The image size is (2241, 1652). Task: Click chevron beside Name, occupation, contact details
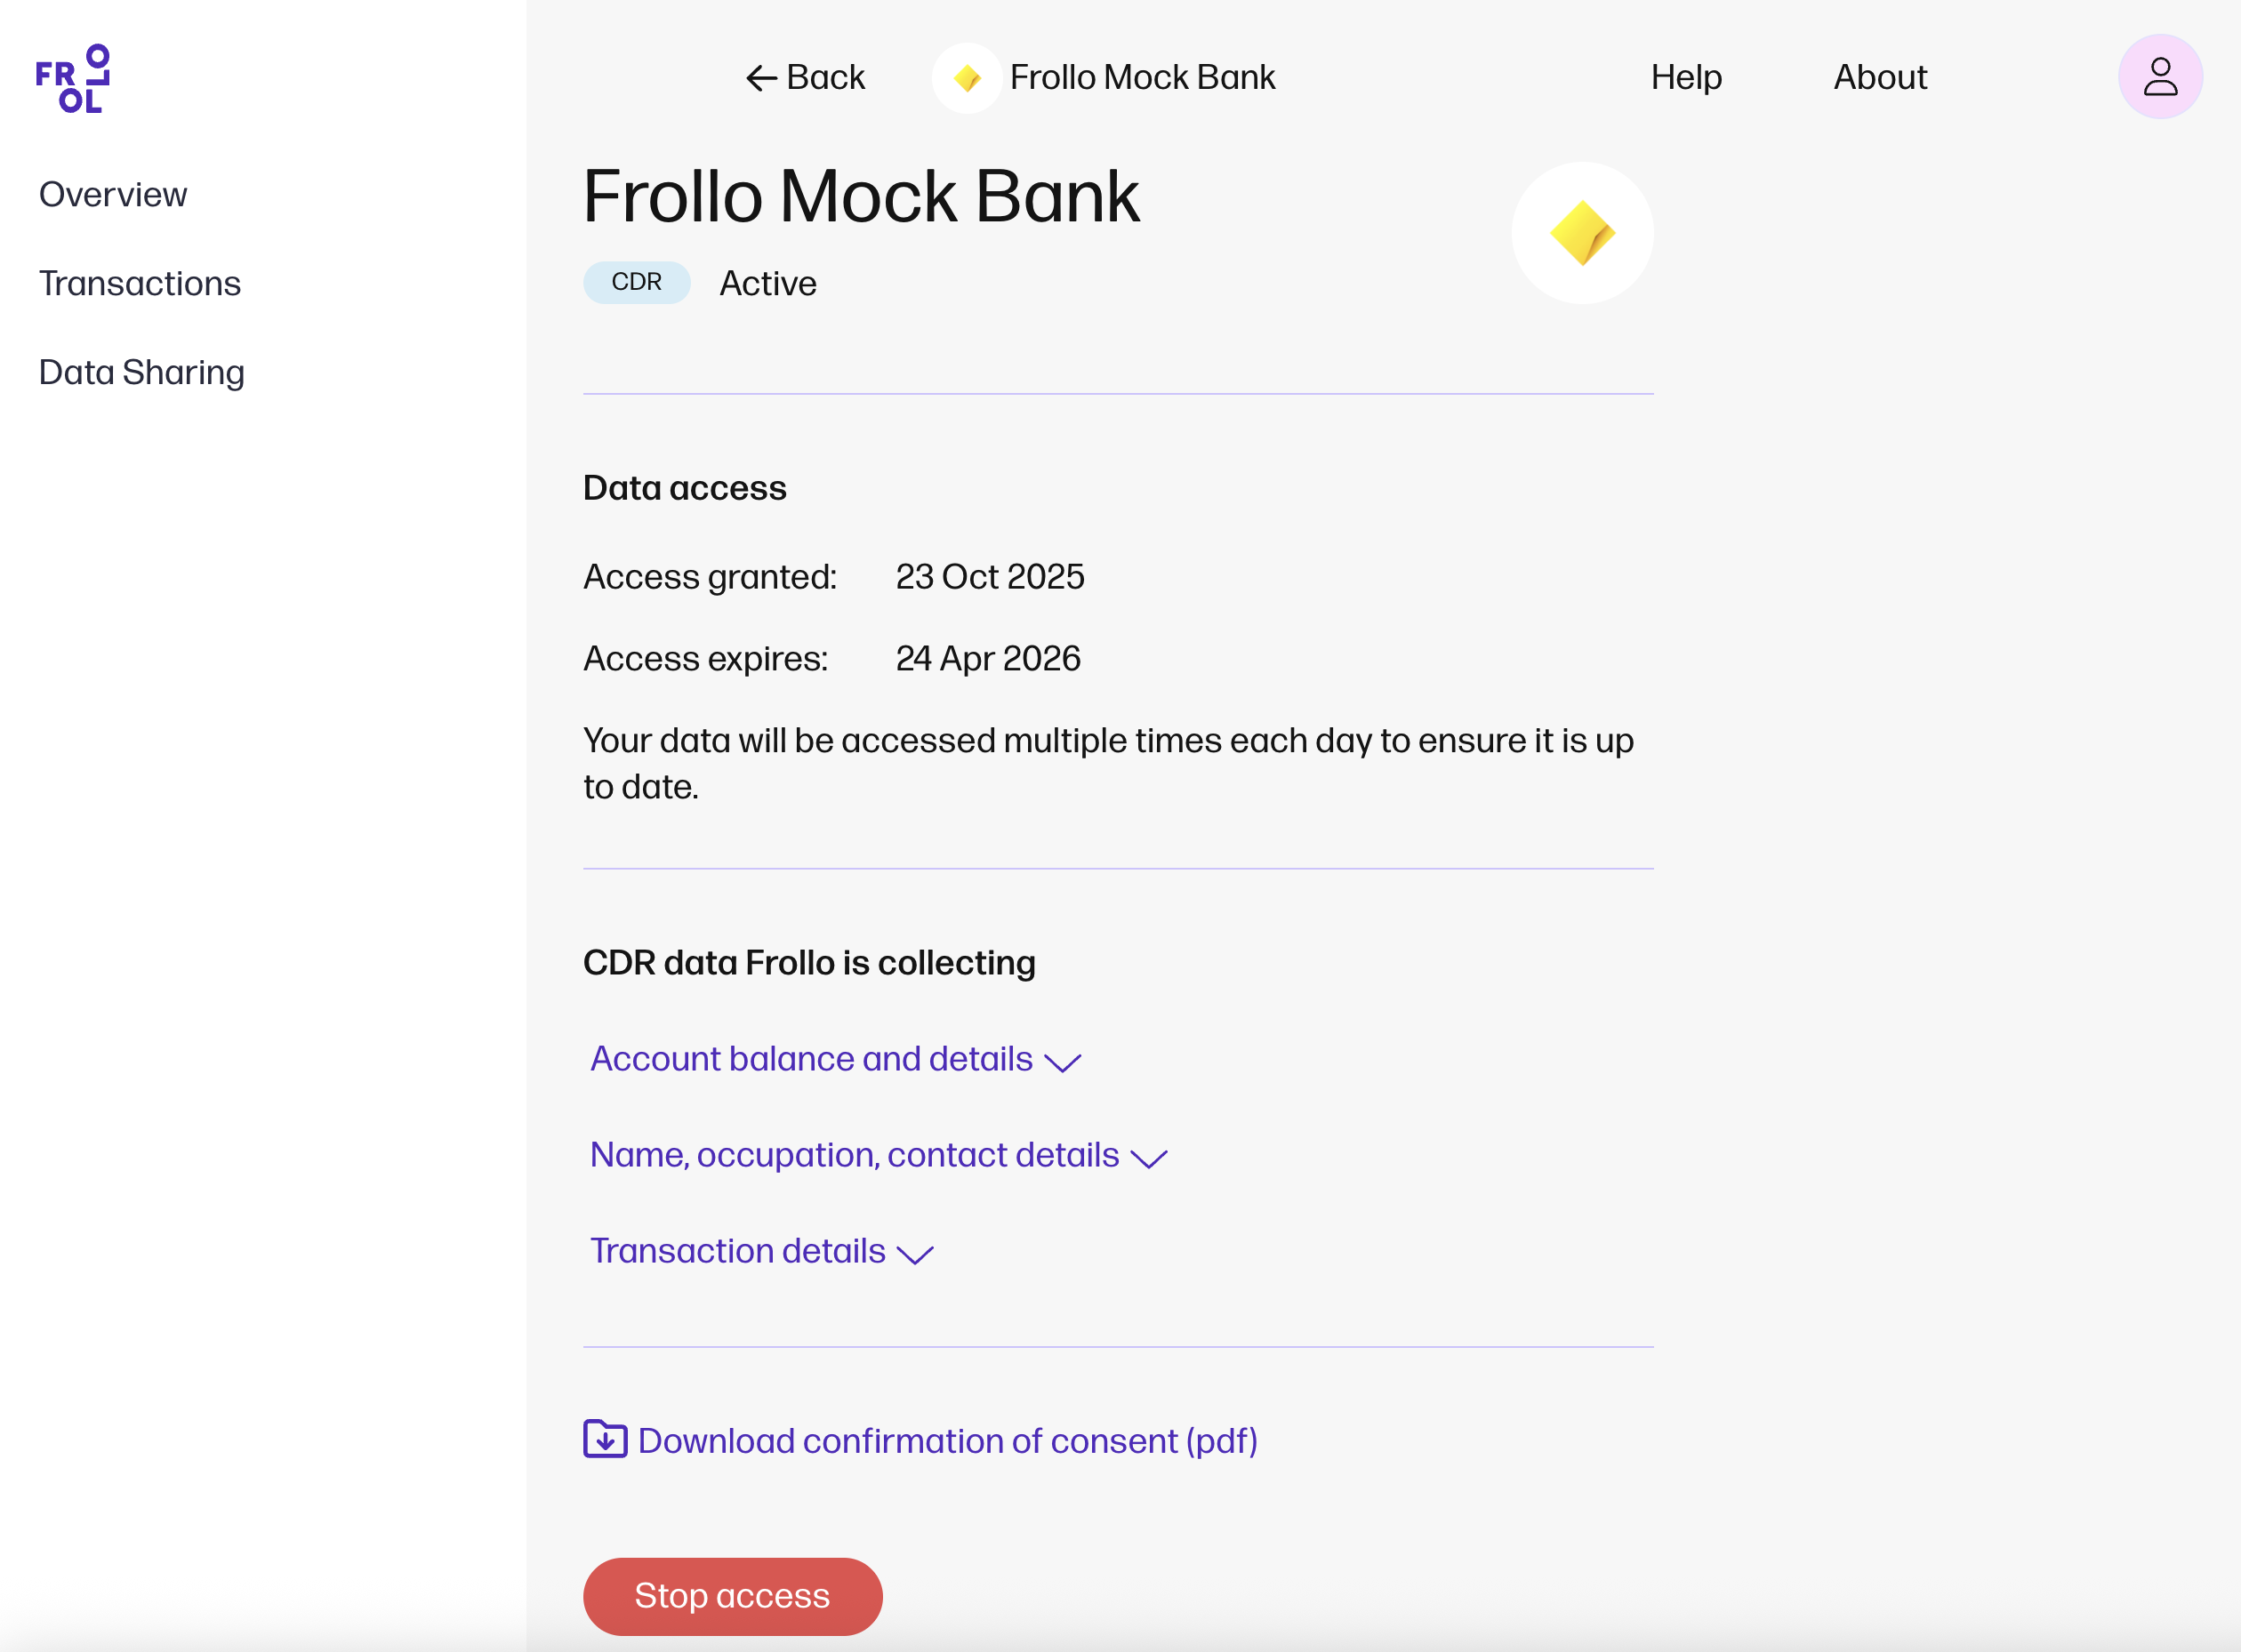tap(1148, 1158)
